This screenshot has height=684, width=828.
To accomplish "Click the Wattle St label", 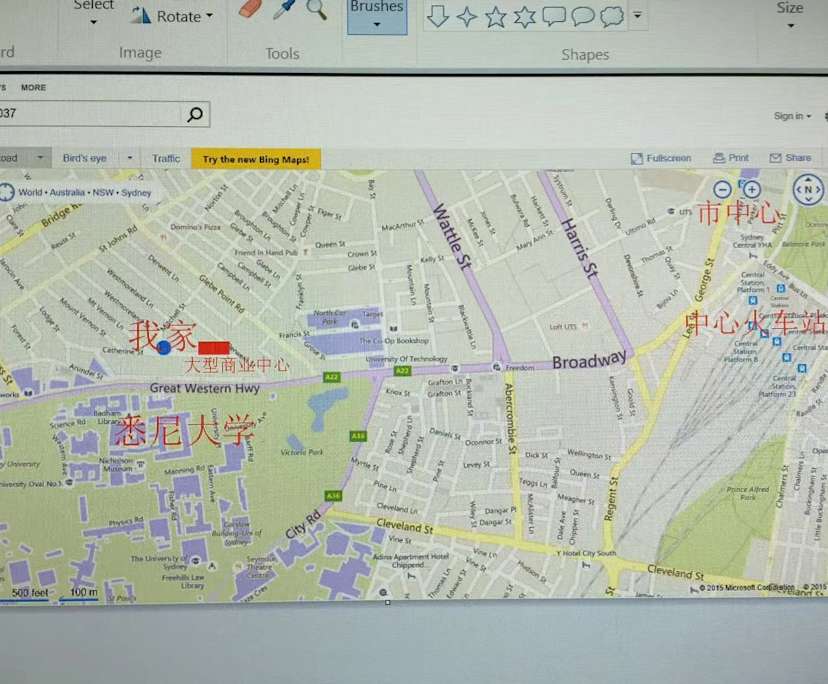I will pyautogui.click(x=451, y=237).
